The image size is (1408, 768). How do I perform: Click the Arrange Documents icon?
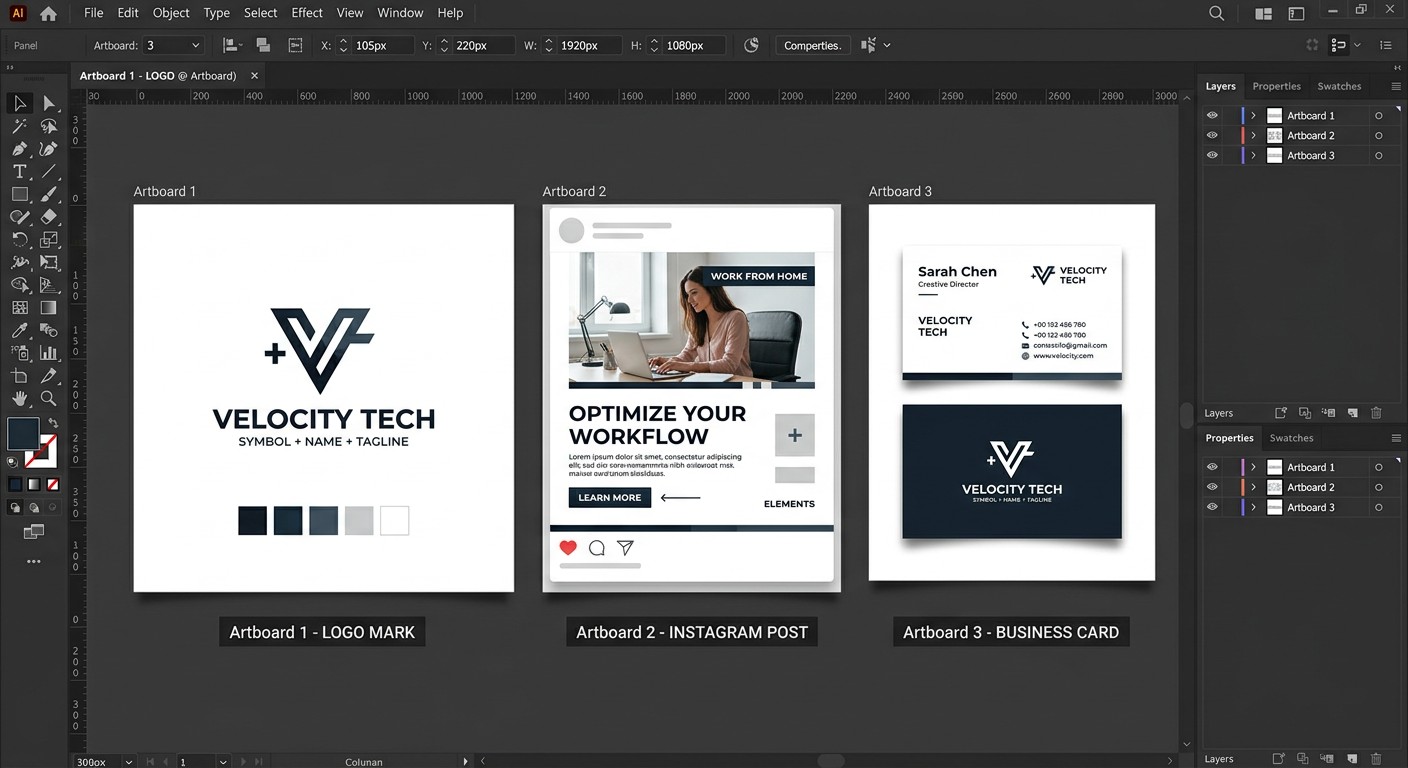[x=1264, y=13]
